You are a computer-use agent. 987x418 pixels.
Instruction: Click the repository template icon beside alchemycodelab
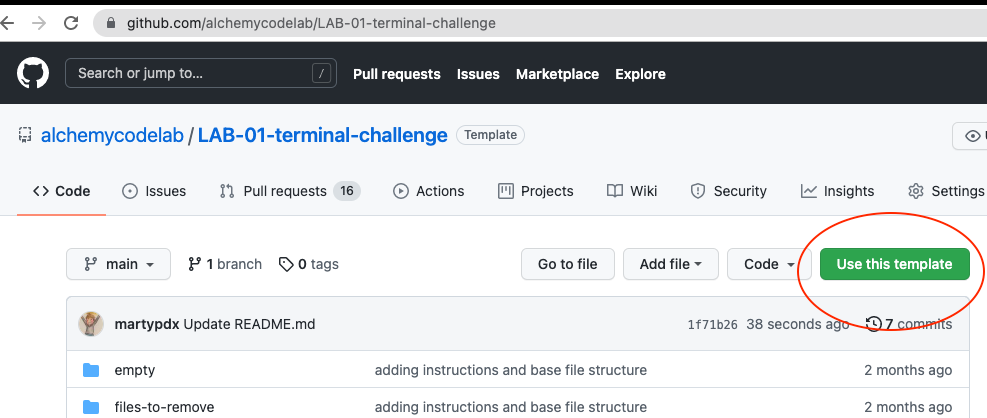(25, 136)
